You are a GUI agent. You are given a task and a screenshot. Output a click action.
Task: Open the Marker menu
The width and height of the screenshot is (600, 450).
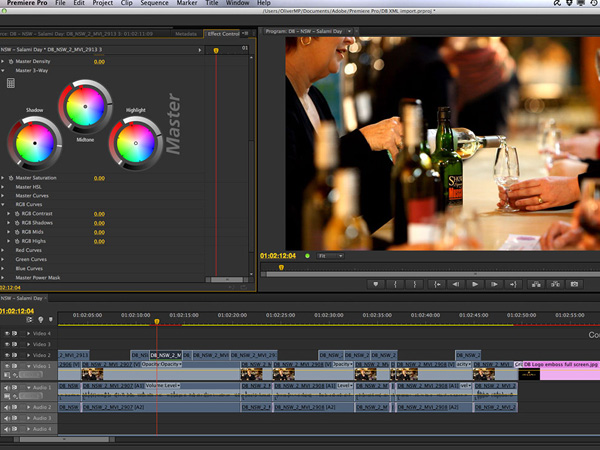[187, 3]
